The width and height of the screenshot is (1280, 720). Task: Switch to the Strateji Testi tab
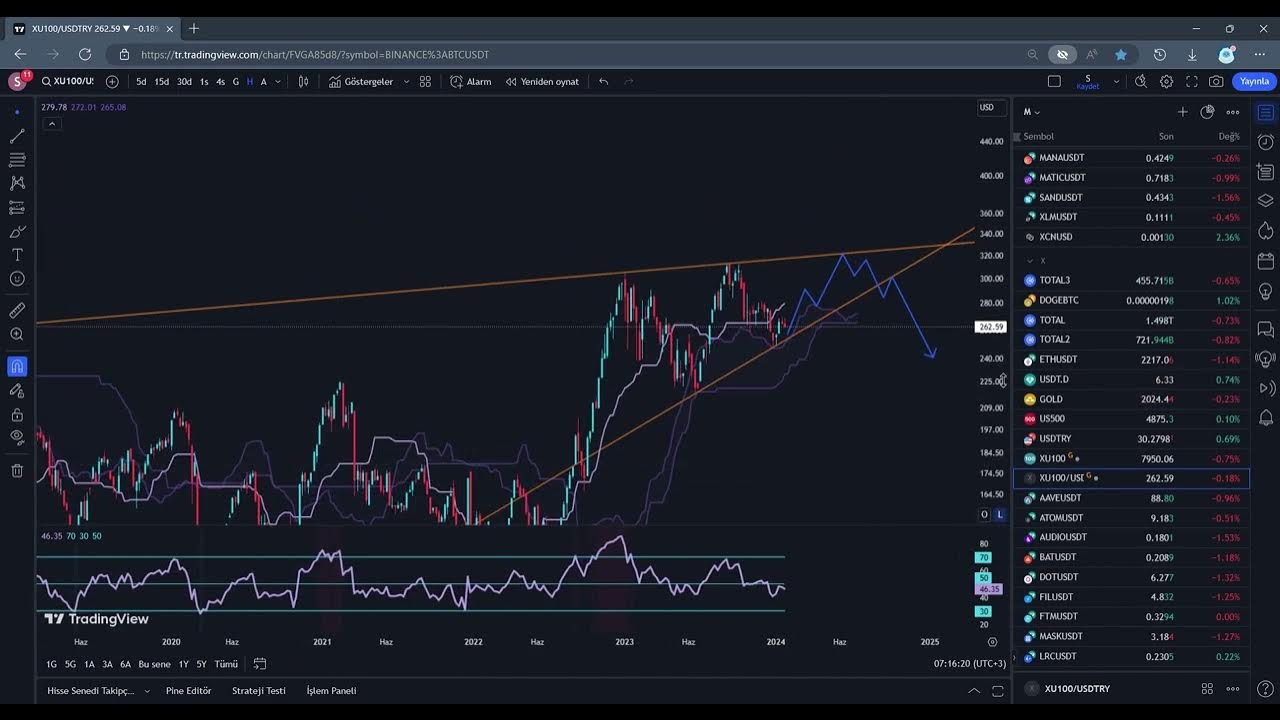click(258, 691)
